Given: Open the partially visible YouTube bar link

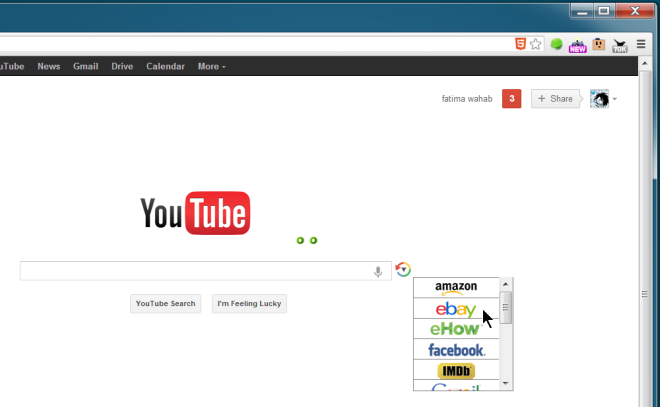Looking at the screenshot, I should pyautogui.click(x=12, y=67).
